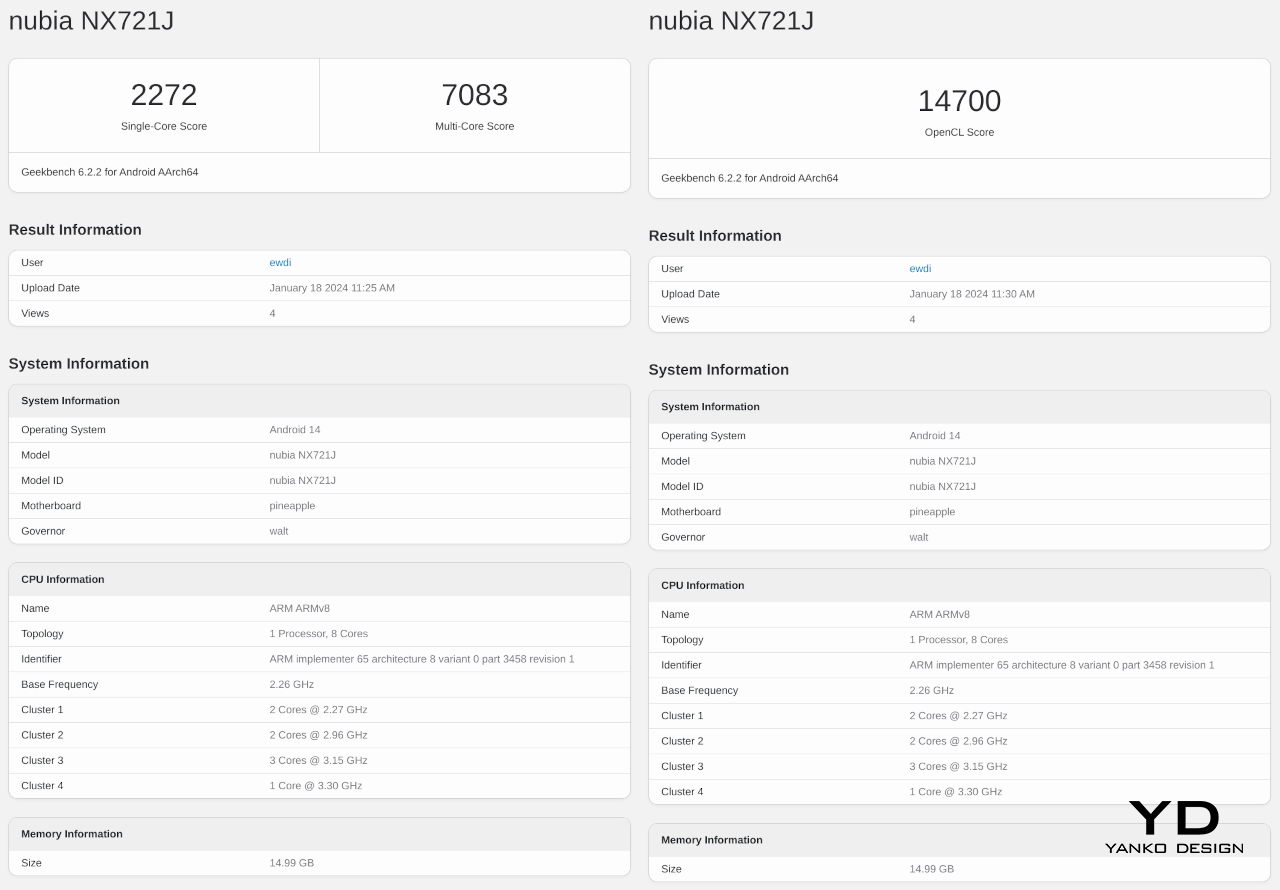Click the nubia NX721J title above the OpenCL score
Viewport: 1280px width, 890px height.
[x=731, y=20]
